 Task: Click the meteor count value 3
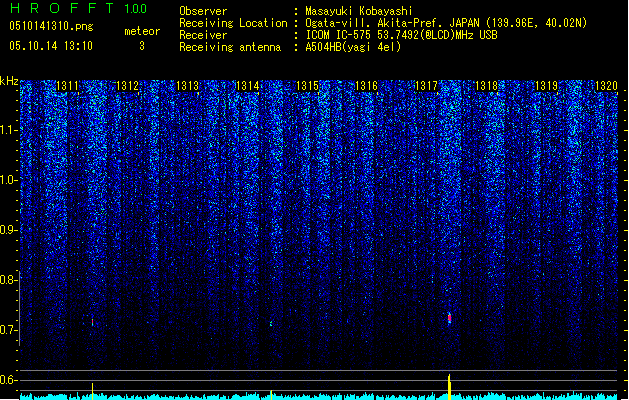(x=142, y=46)
